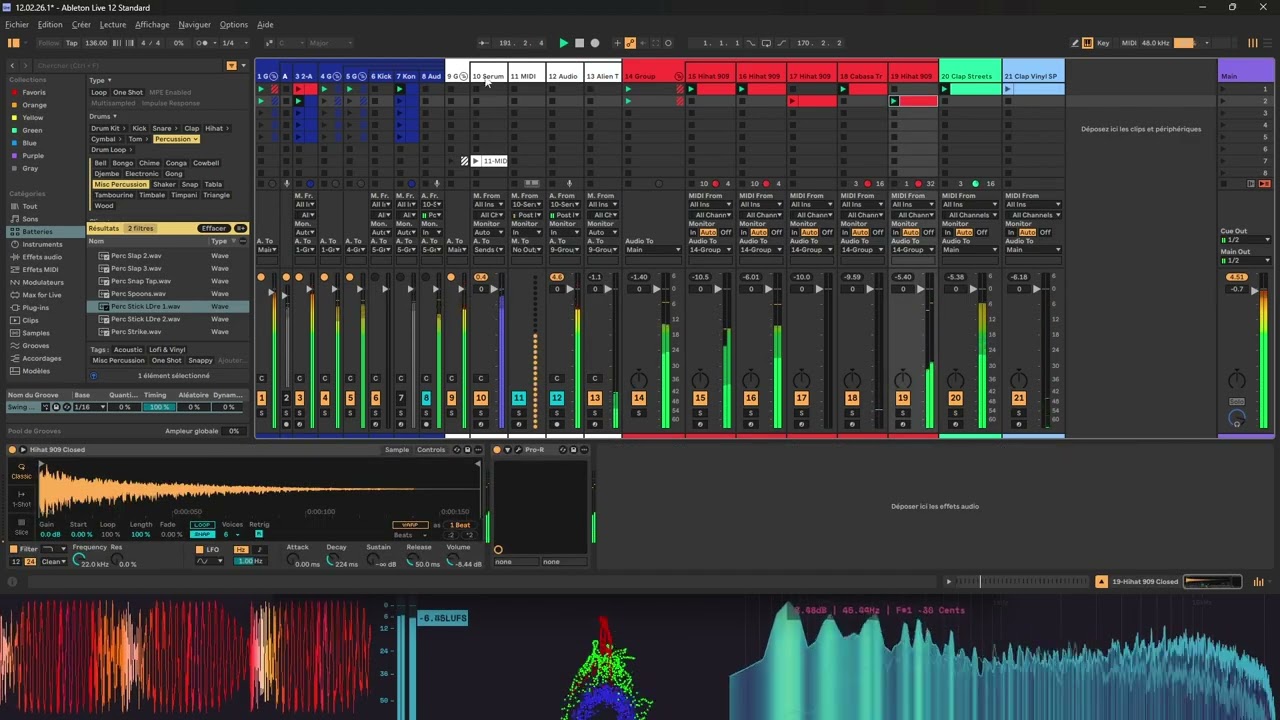This screenshot has width=1280, height=720.
Task: Open the Créer menu
Action: coord(81,25)
